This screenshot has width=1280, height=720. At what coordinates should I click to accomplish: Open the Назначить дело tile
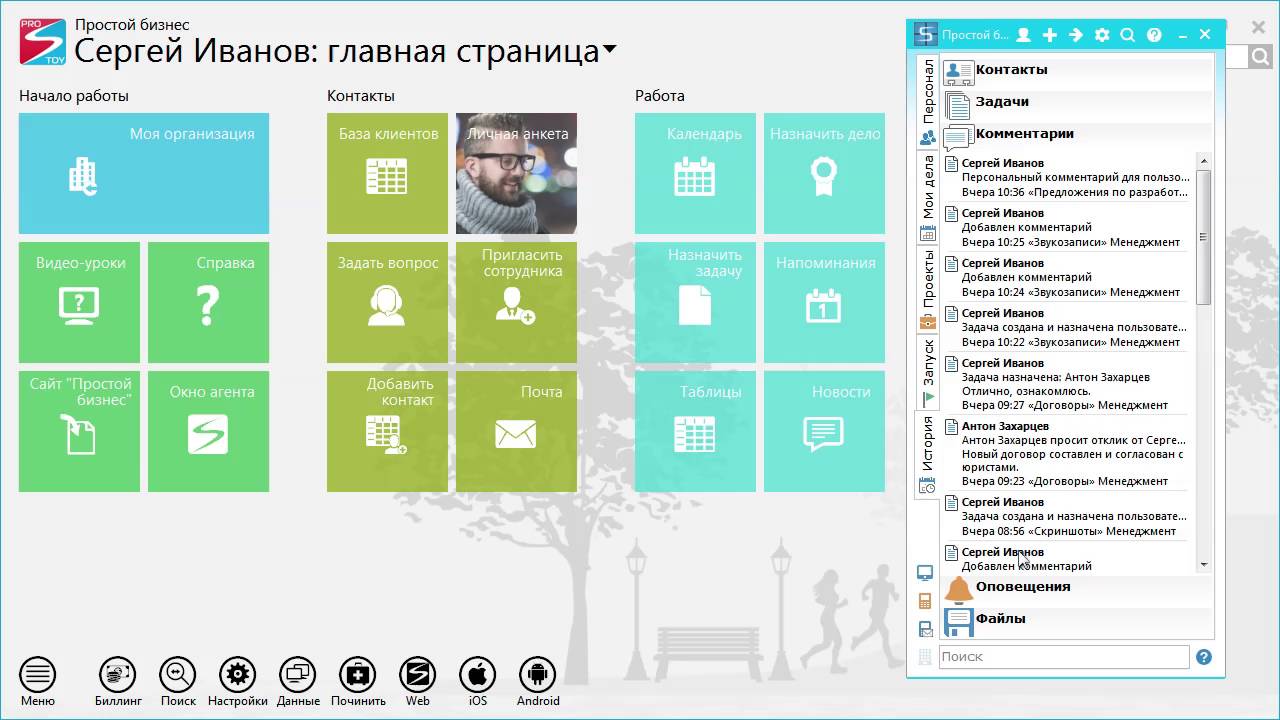(824, 173)
